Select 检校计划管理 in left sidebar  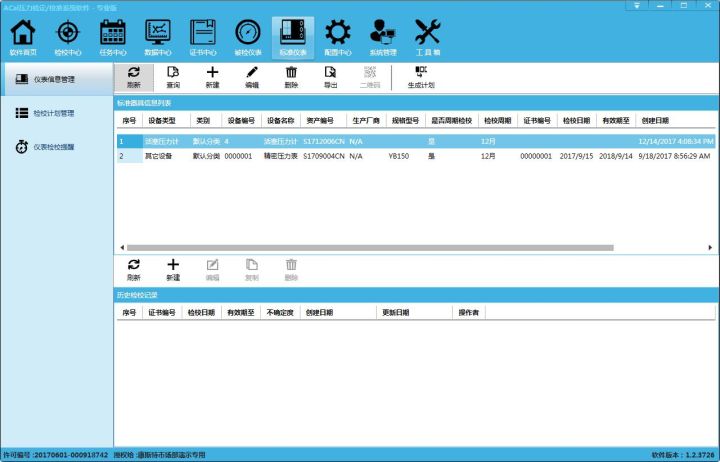54,113
